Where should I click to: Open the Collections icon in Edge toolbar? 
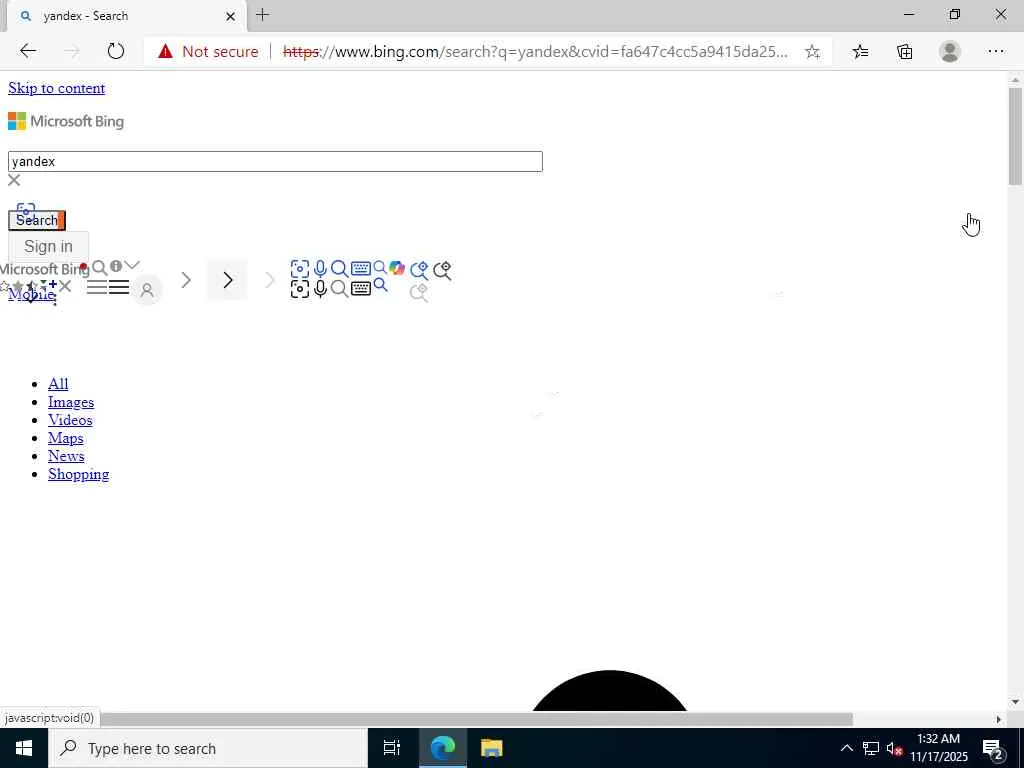pos(904,52)
